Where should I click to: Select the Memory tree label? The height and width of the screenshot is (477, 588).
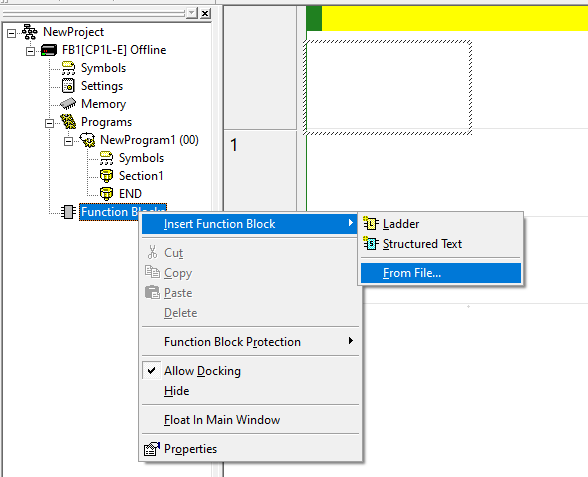104,104
